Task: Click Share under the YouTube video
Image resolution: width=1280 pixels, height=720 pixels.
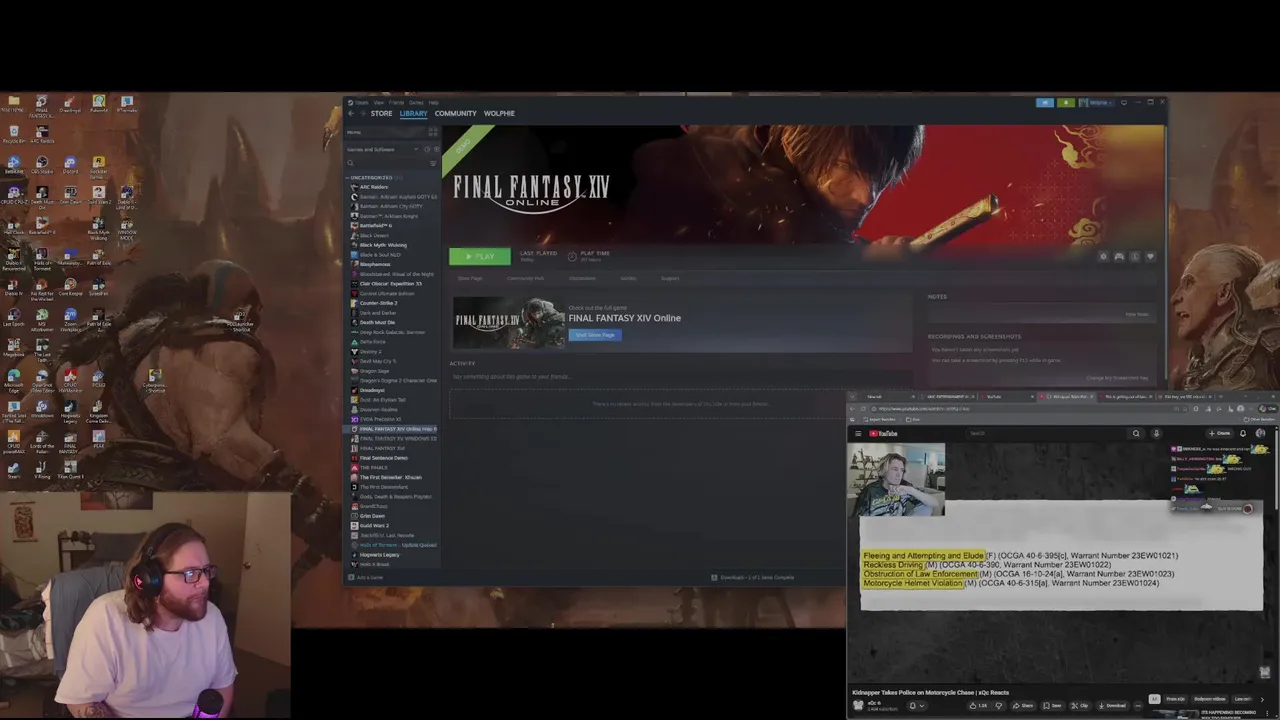Action: point(1023,705)
